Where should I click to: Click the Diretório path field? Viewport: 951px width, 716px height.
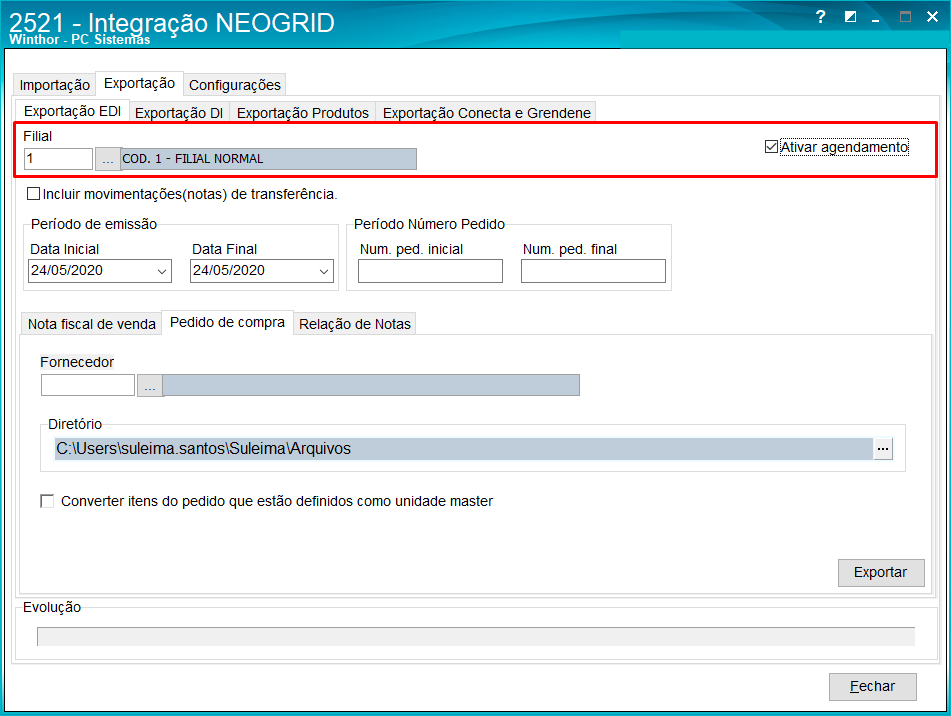pyautogui.click(x=464, y=449)
